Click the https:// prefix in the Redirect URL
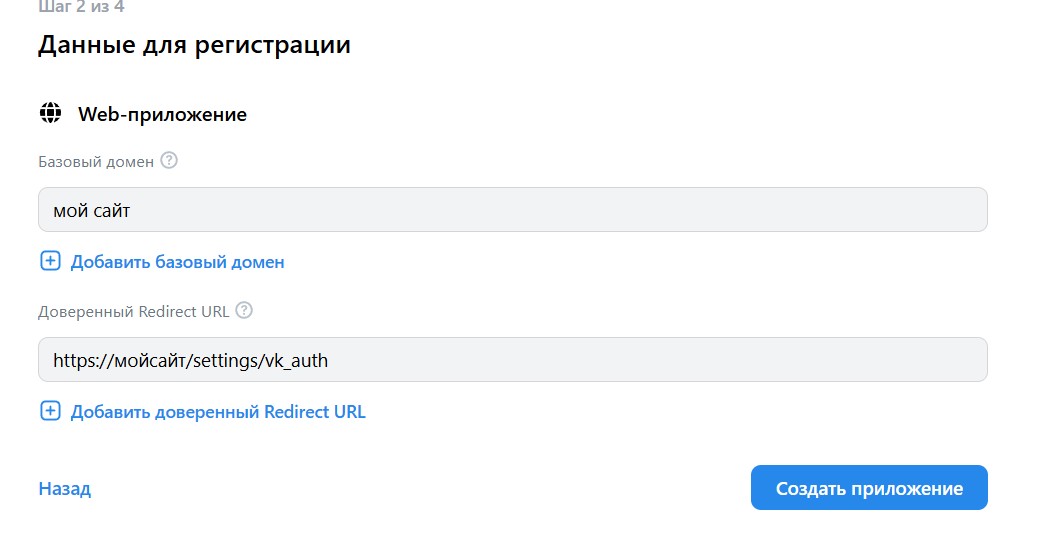 click(x=83, y=361)
